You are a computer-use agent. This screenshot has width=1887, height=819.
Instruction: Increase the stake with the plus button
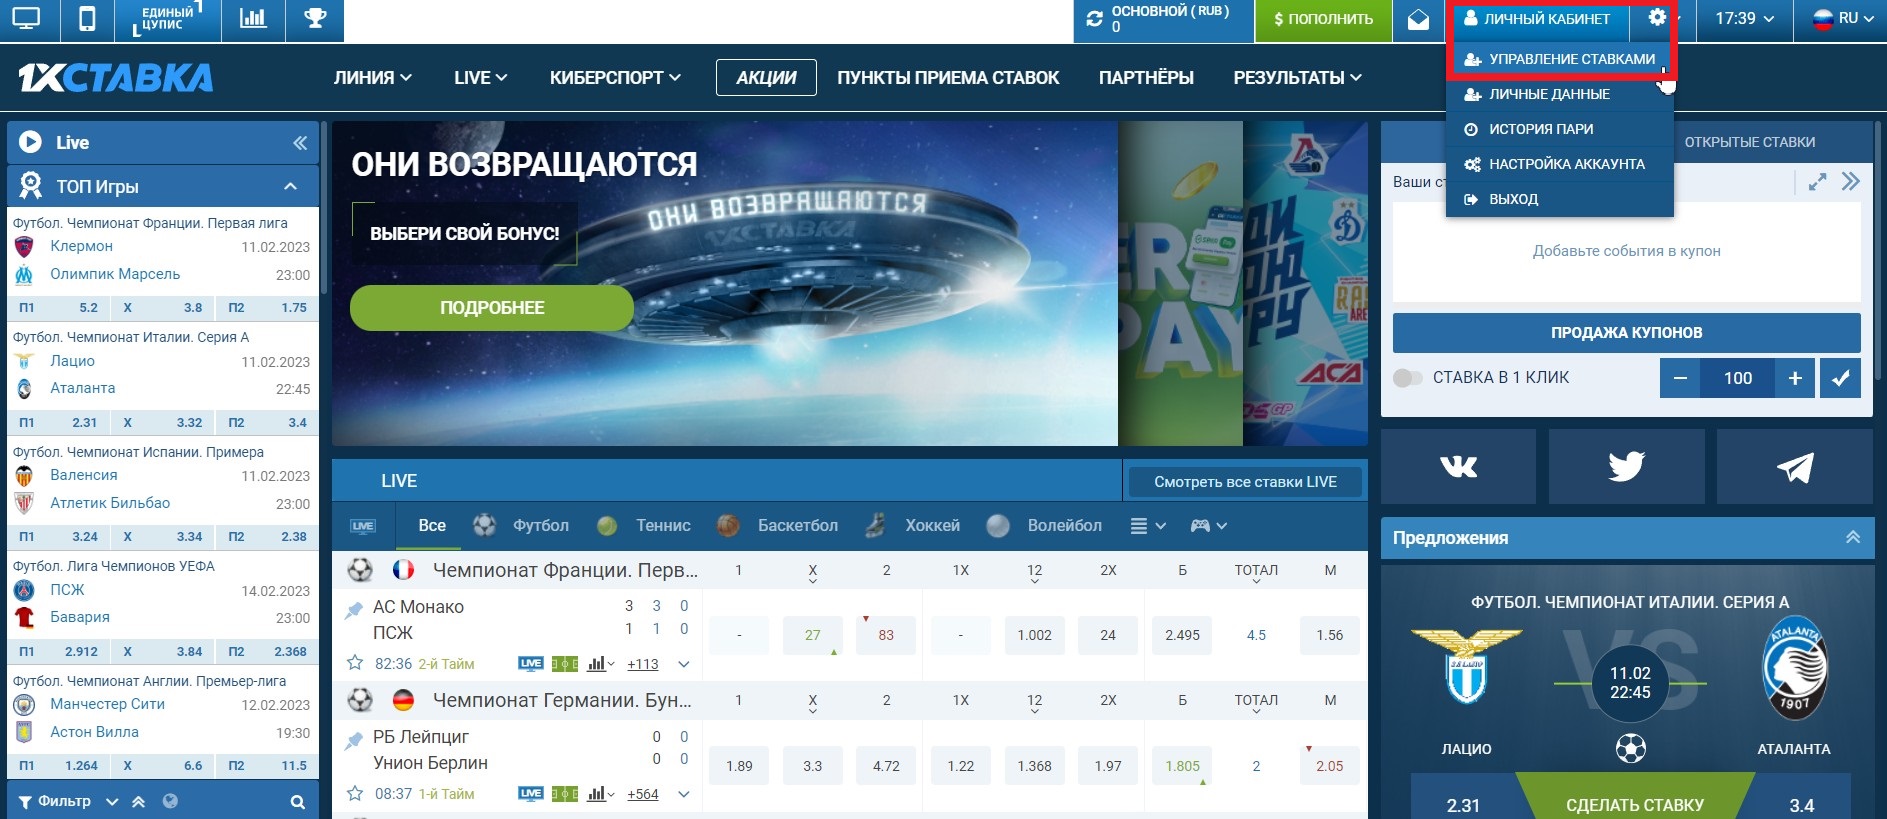[x=1795, y=378]
